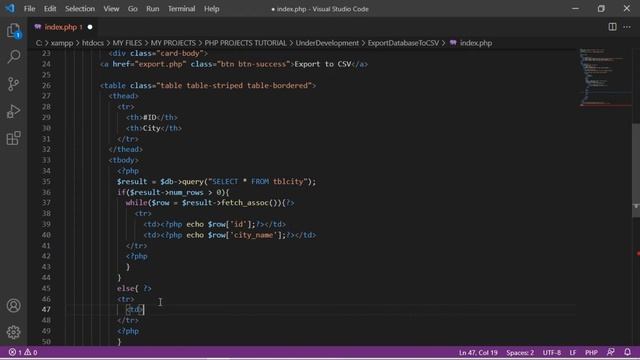
Task: Click the unsaved changes dot on index.php tab
Action: click(90, 27)
